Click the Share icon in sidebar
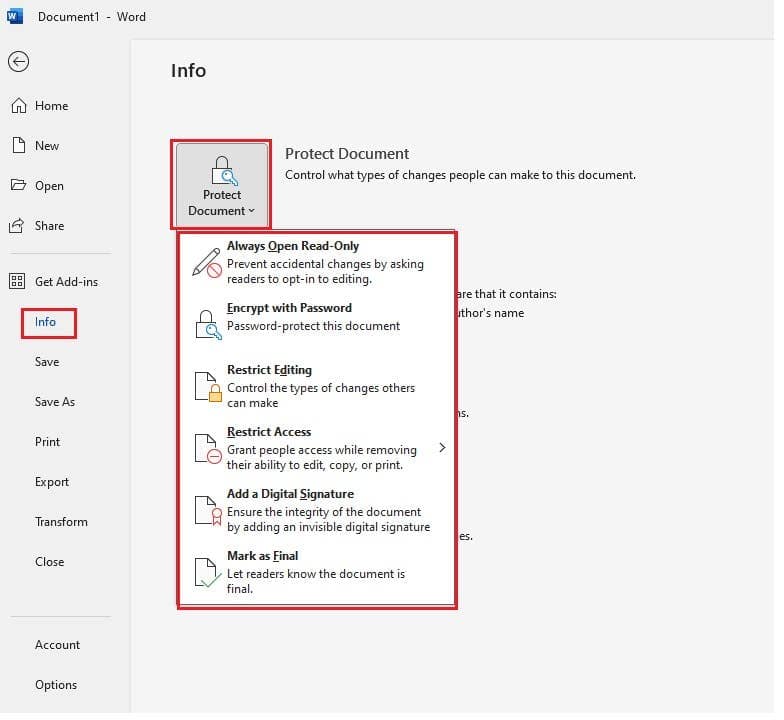 tap(18, 226)
